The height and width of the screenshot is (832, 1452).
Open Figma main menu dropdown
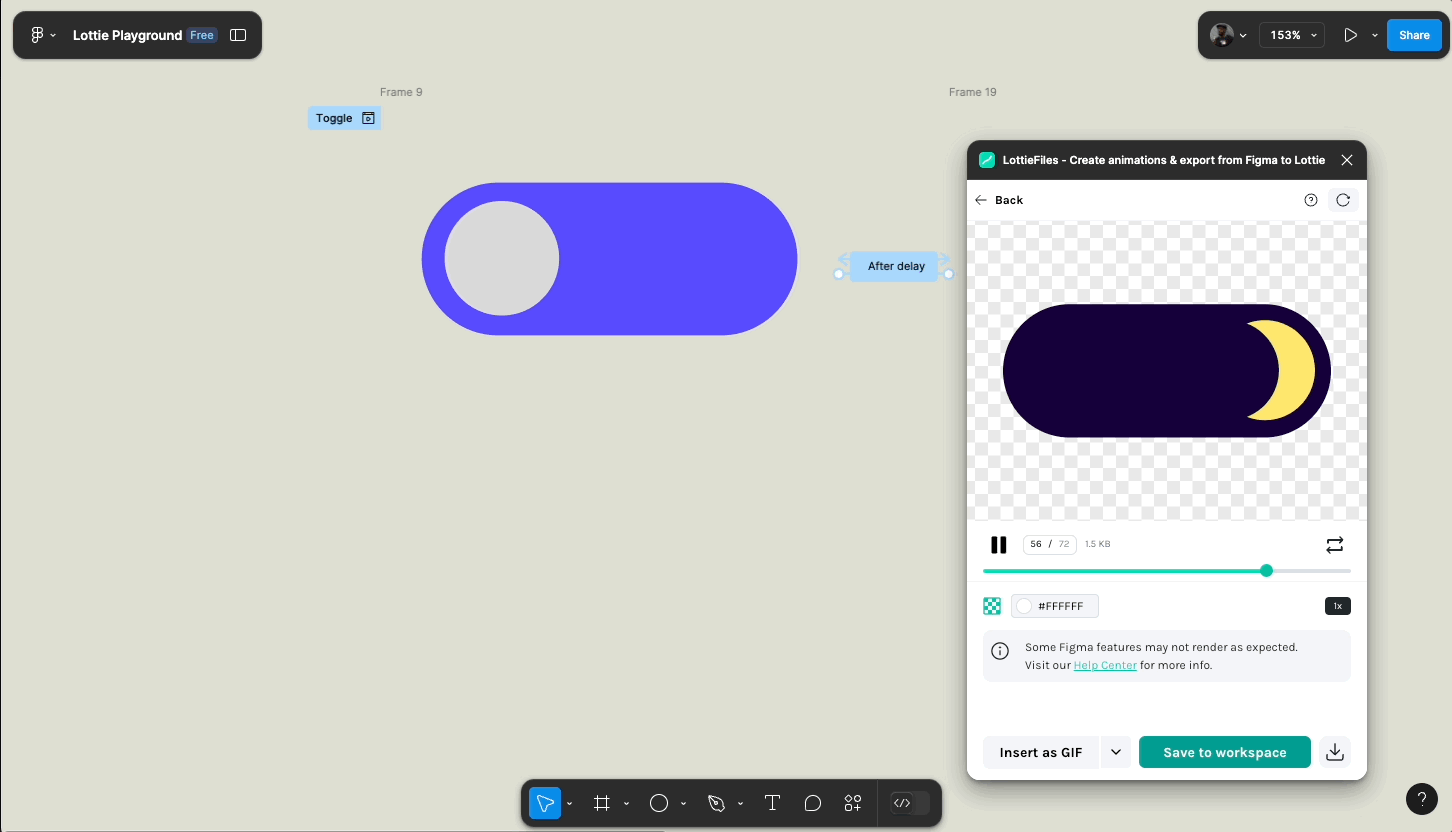43,35
